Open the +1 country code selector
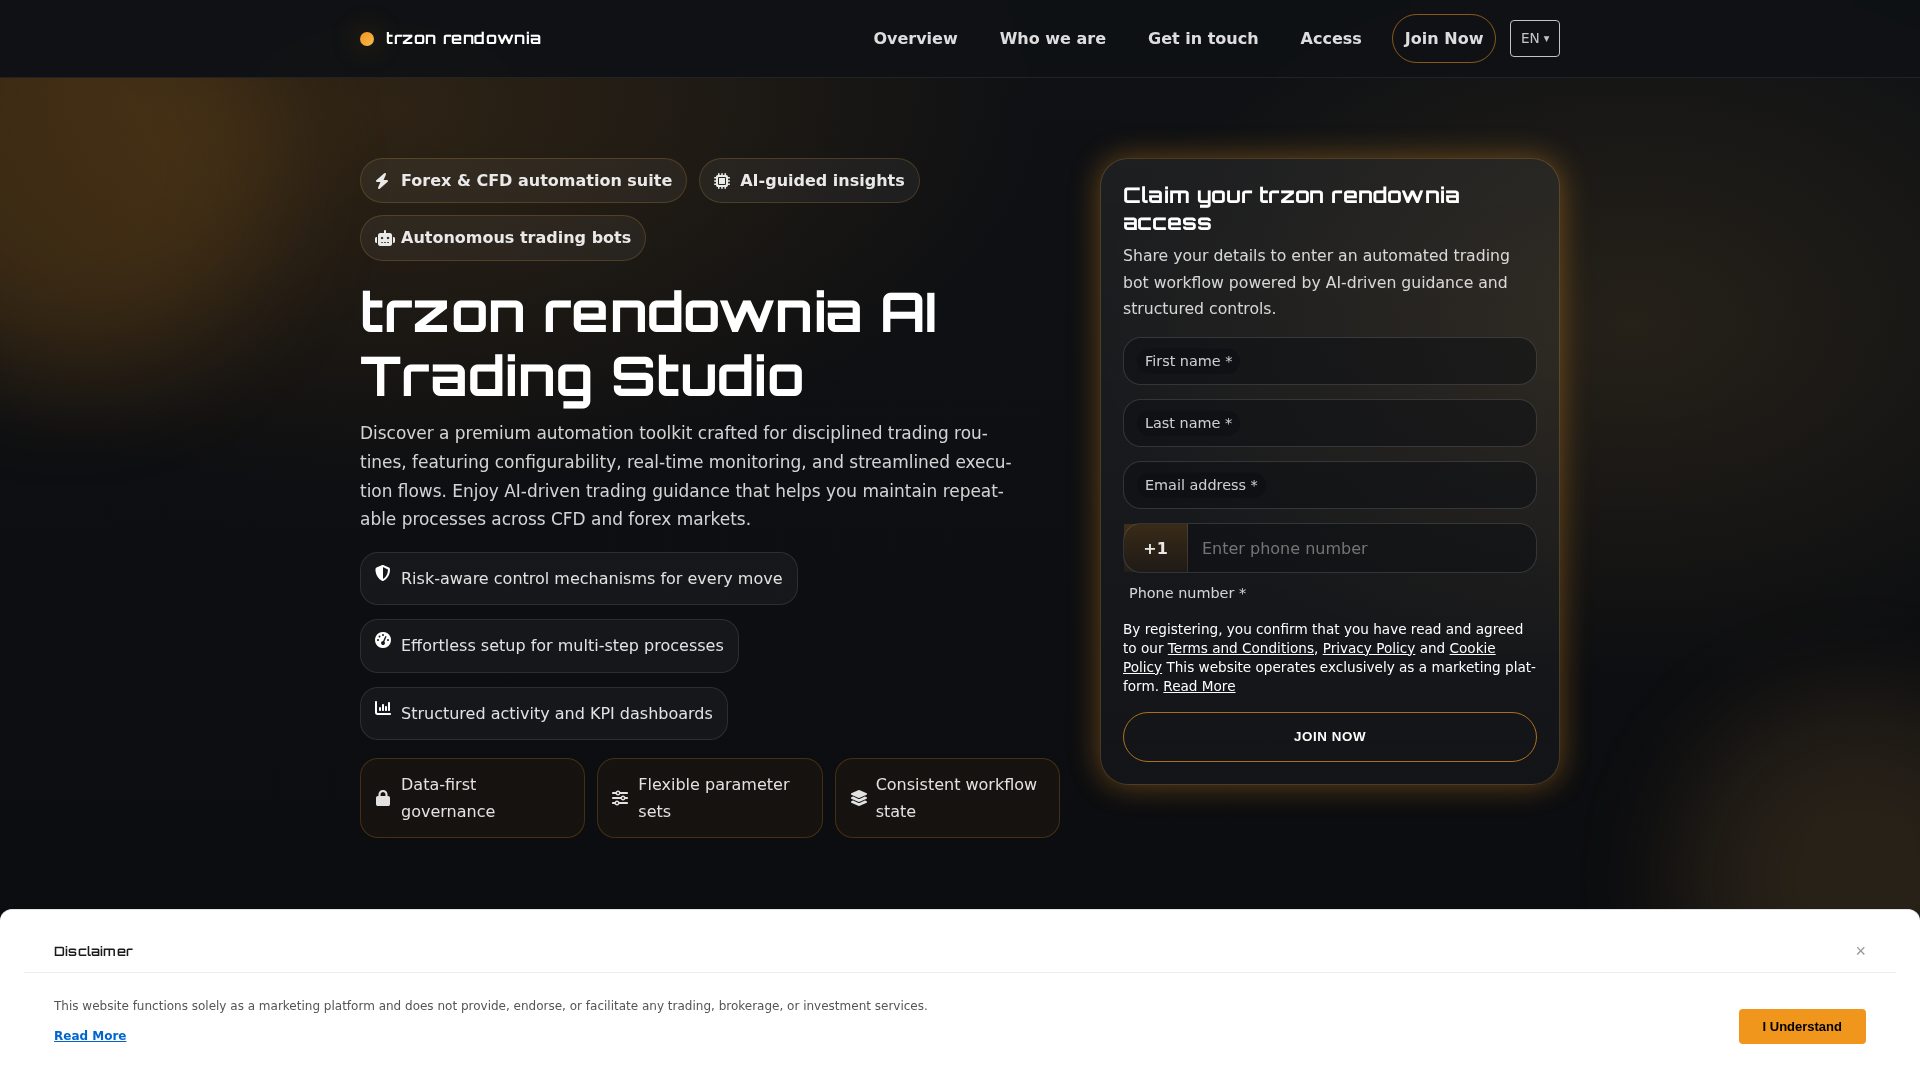 (1156, 548)
